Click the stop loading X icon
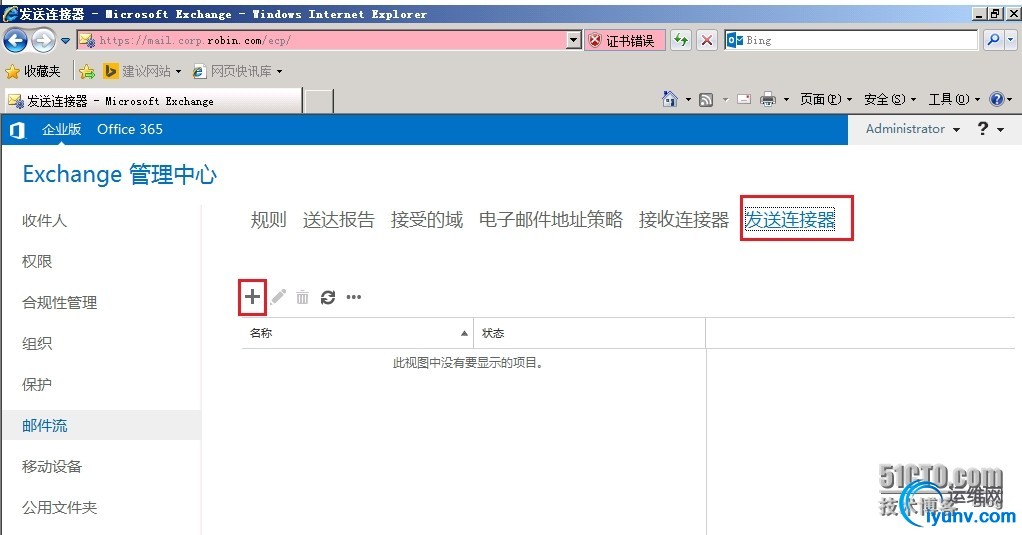 [x=707, y=40]
